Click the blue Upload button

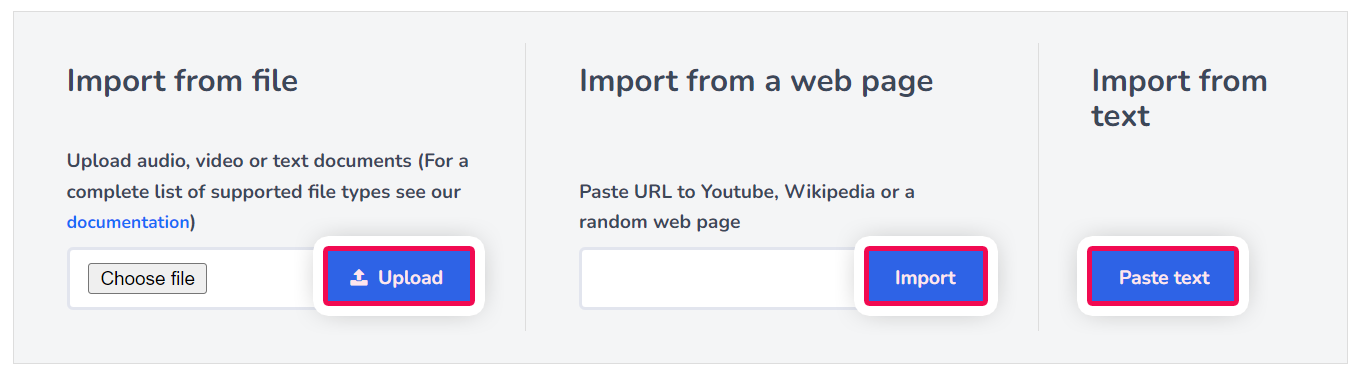(398, 277)
